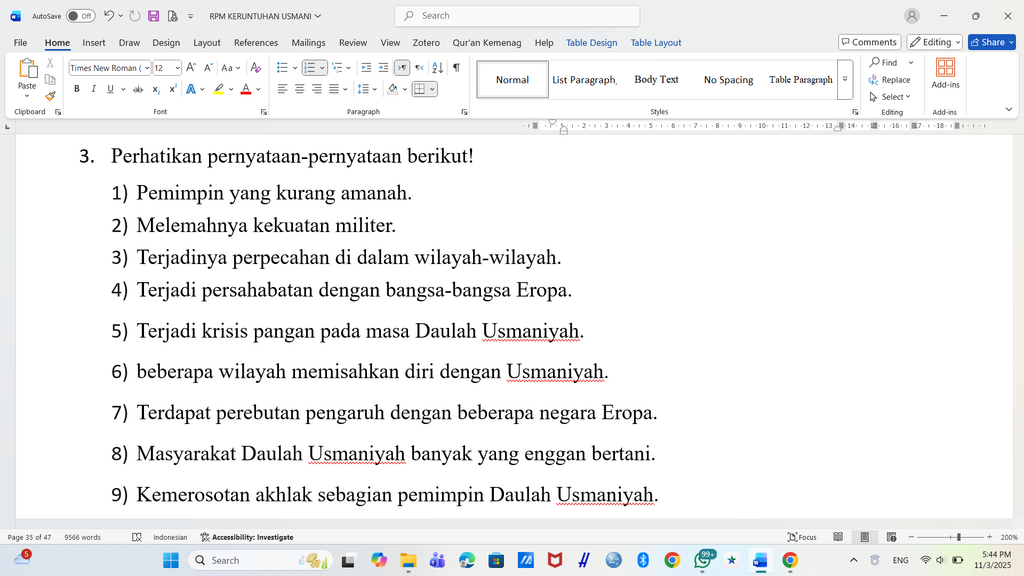Viewport: 1024px width, 576px height.
Task: Open the References tab
Action: pos(255,42)
